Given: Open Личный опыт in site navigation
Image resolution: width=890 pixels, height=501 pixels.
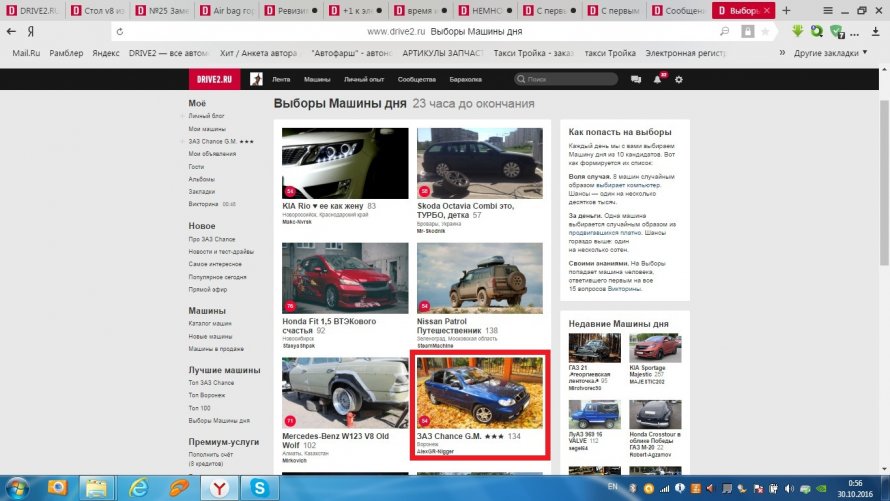Looking at the screenshot, I should point(364,79).
